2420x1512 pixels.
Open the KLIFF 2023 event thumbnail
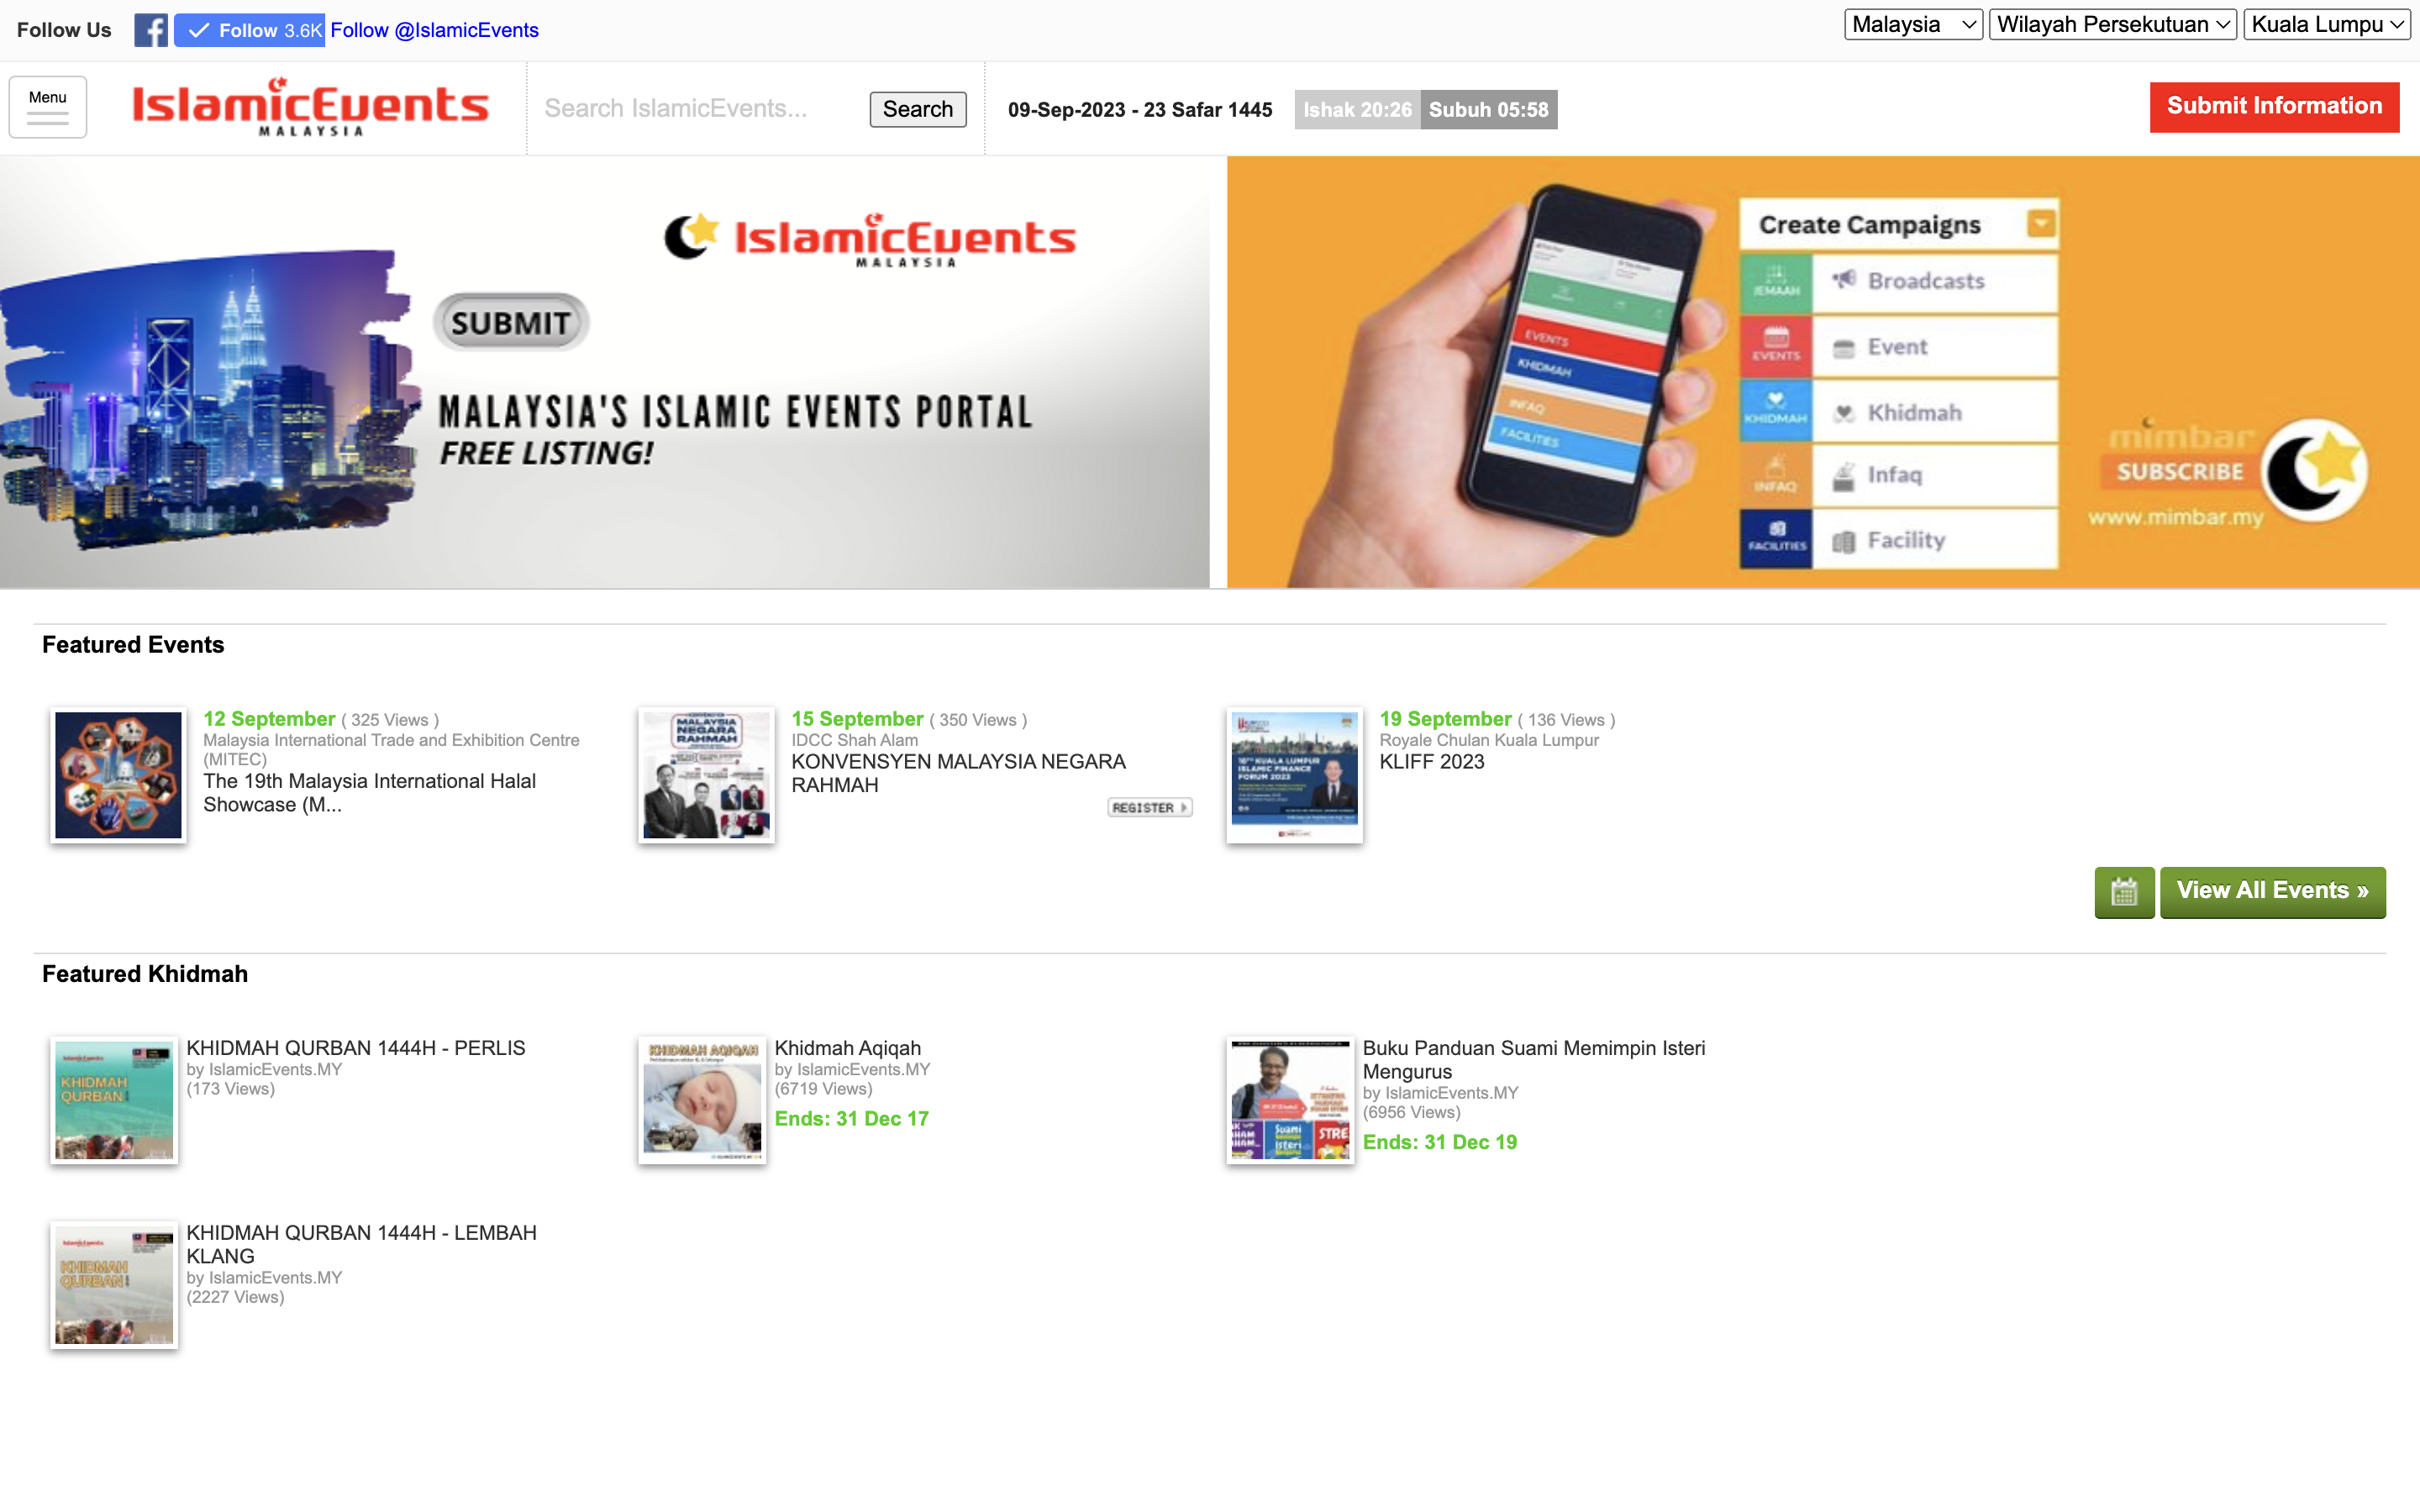pos(1294,775)
